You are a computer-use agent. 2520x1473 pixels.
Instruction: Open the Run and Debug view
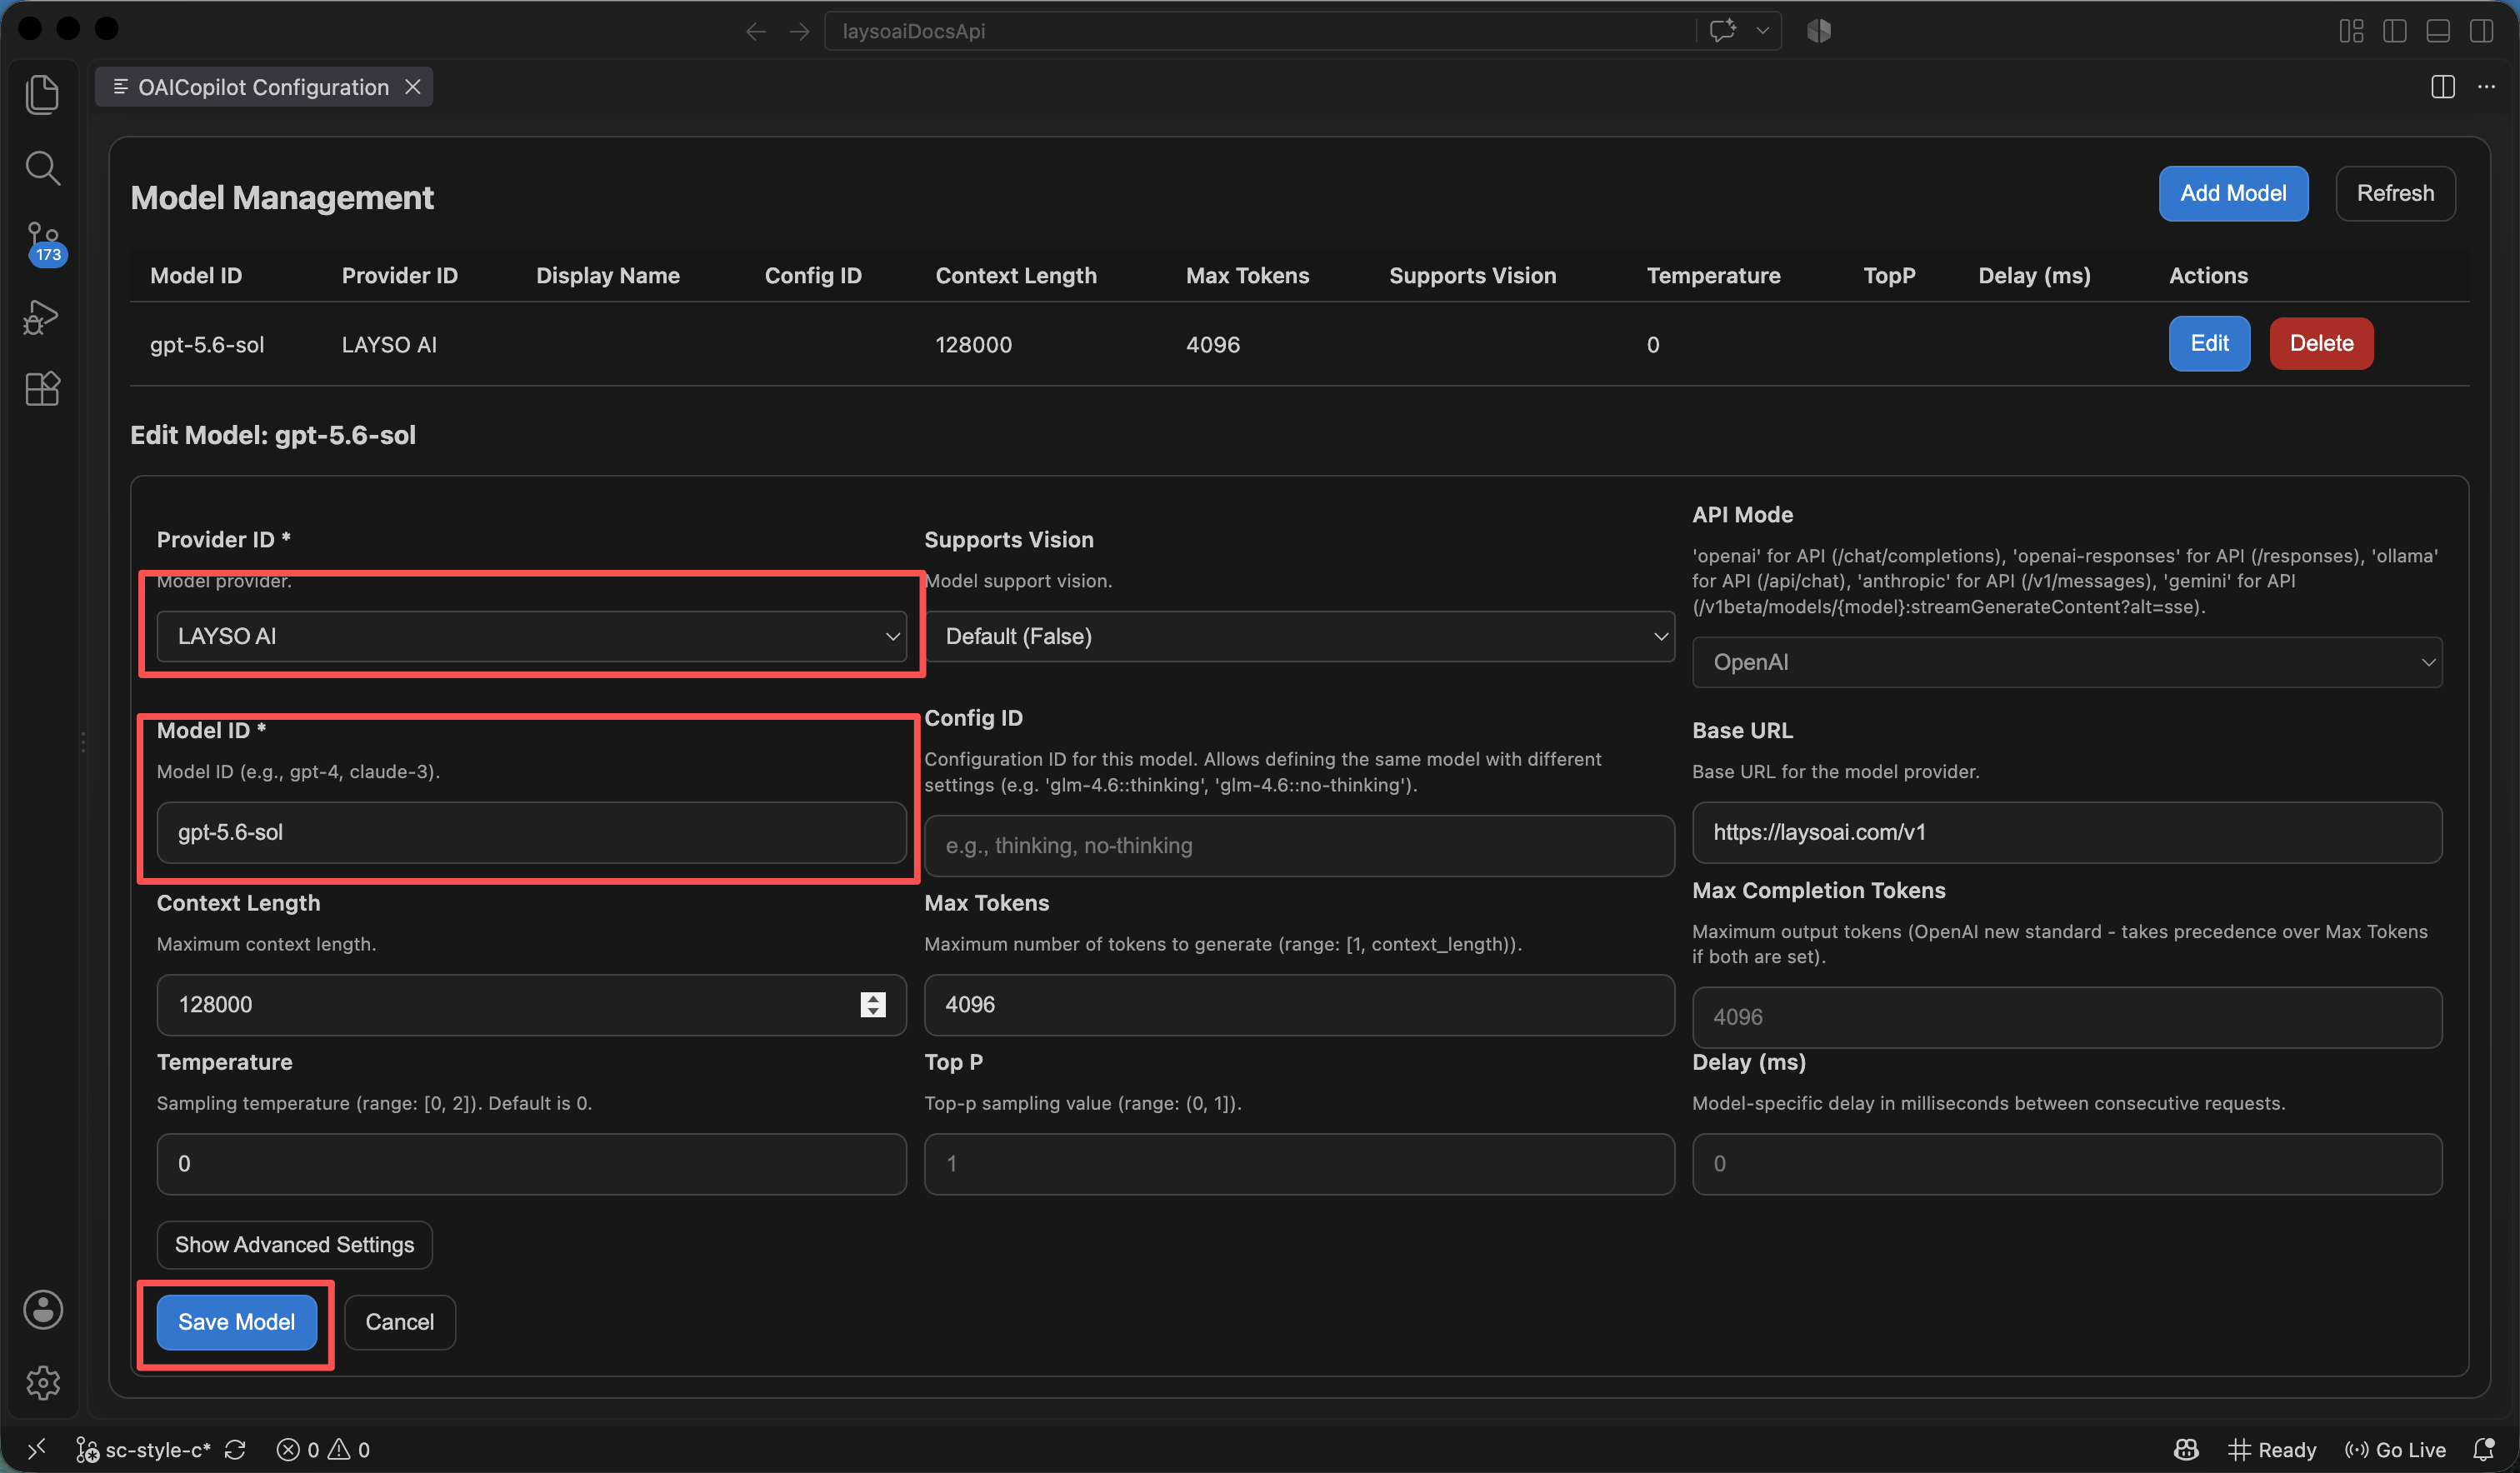[42, 317]
